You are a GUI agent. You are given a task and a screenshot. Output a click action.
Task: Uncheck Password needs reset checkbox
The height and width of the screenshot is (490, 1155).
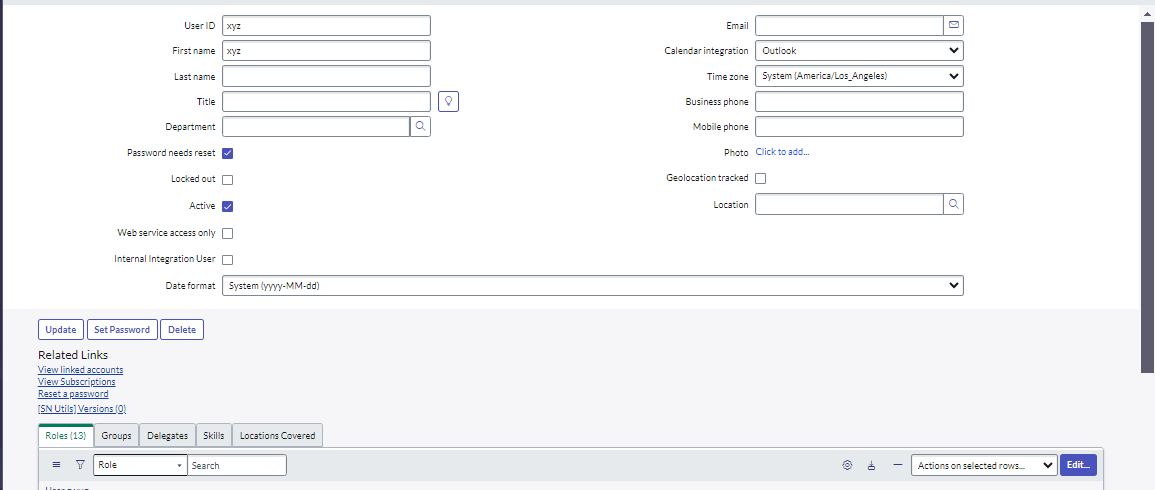coord(228,153)
